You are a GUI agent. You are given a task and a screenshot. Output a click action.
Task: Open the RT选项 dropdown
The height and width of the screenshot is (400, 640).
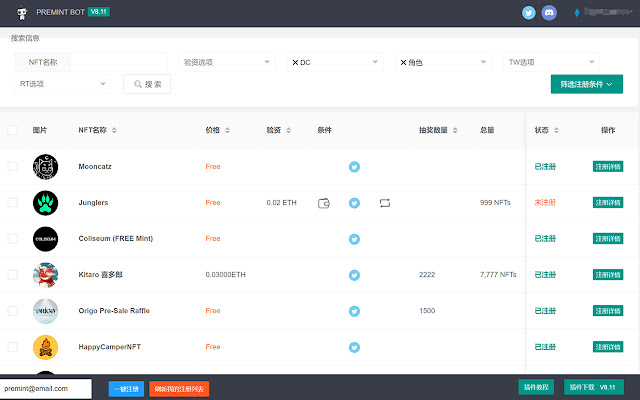(63, 84)
